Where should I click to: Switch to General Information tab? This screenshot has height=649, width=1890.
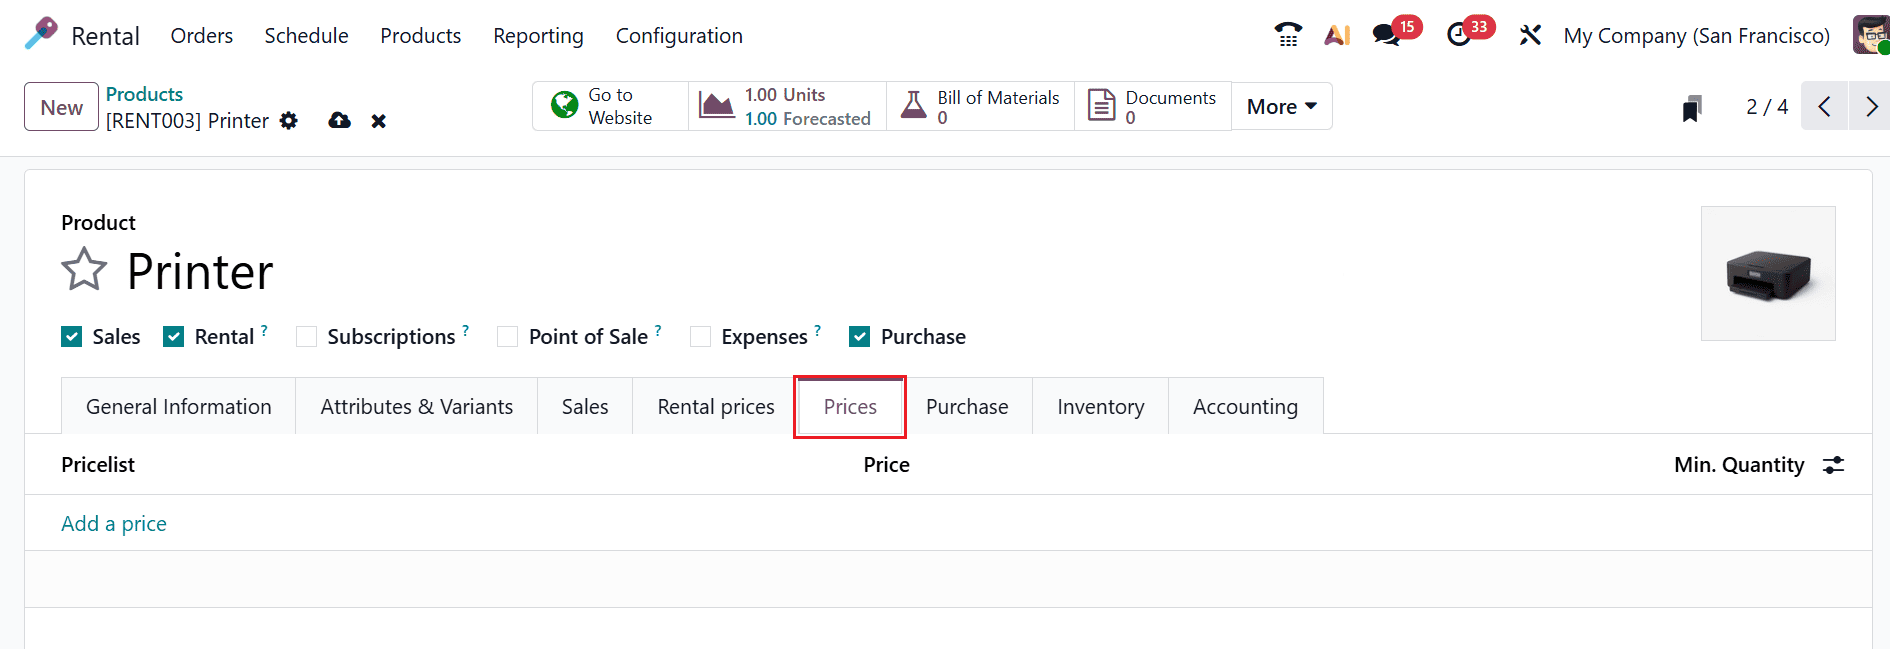(x=179, y=406)
